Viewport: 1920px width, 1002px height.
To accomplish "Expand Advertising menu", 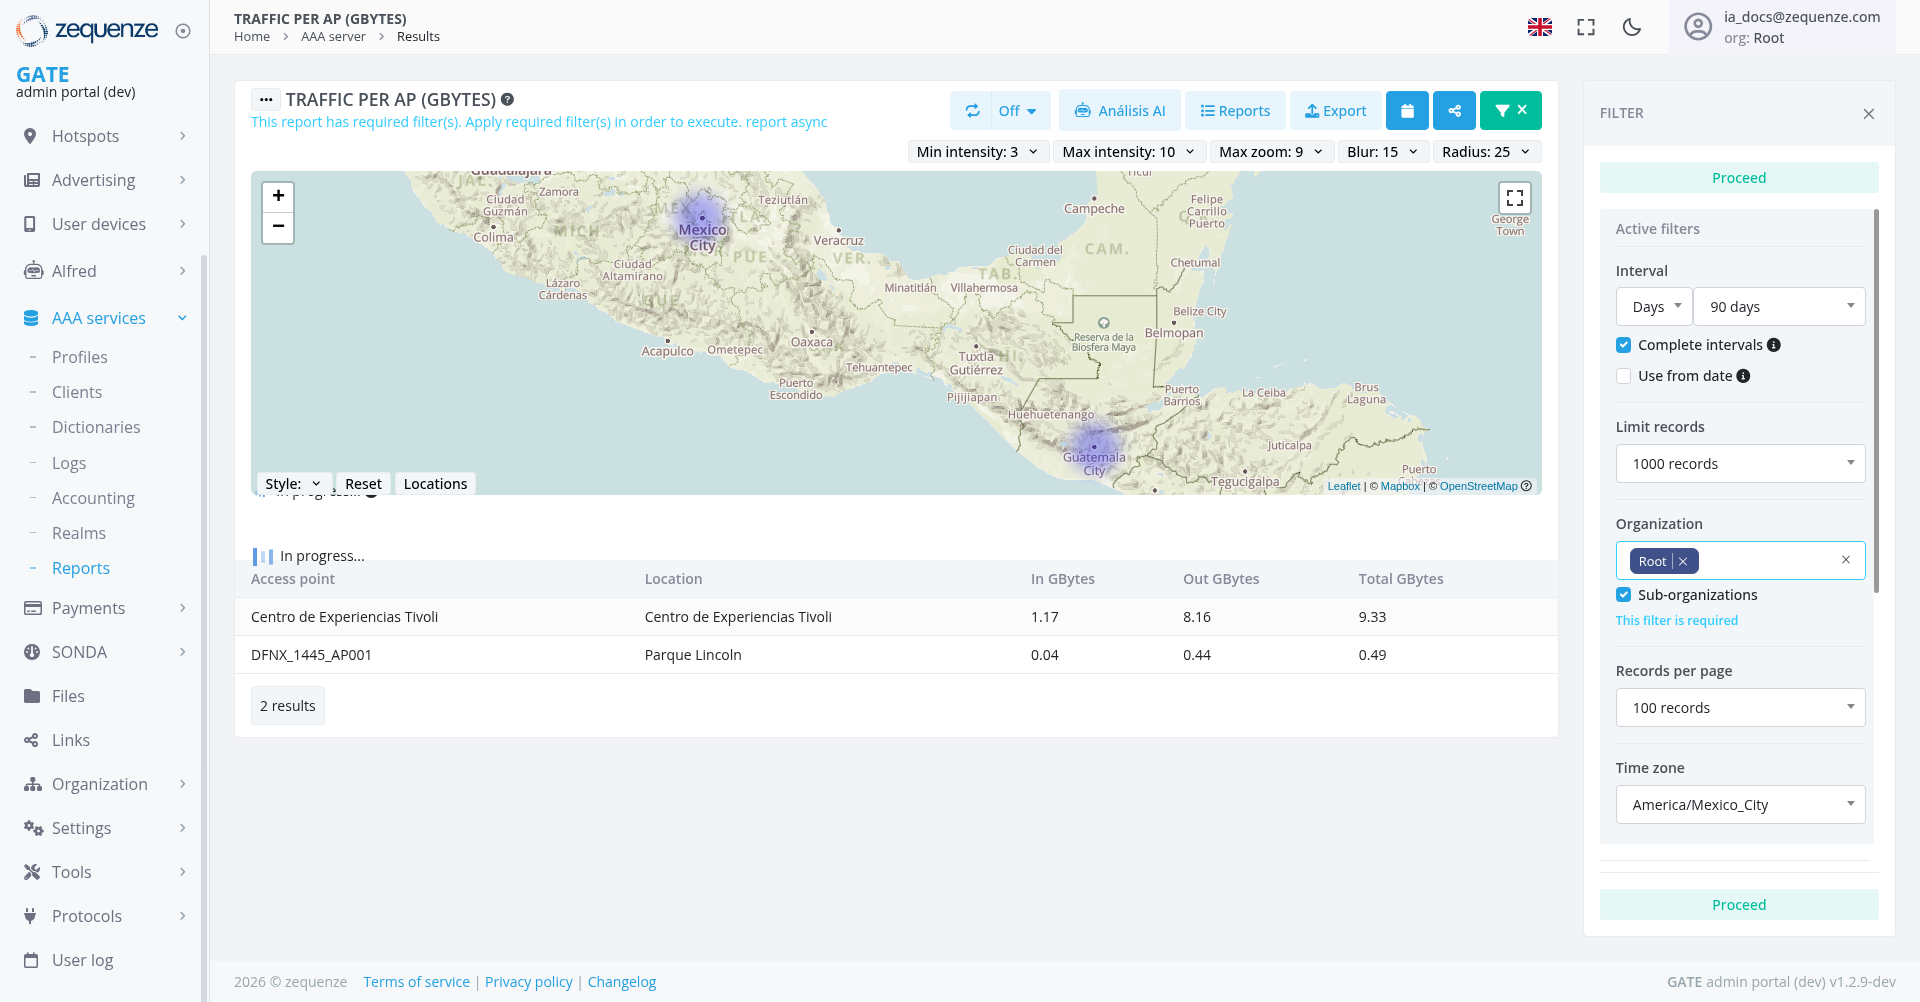I will [x=105, y=180].
